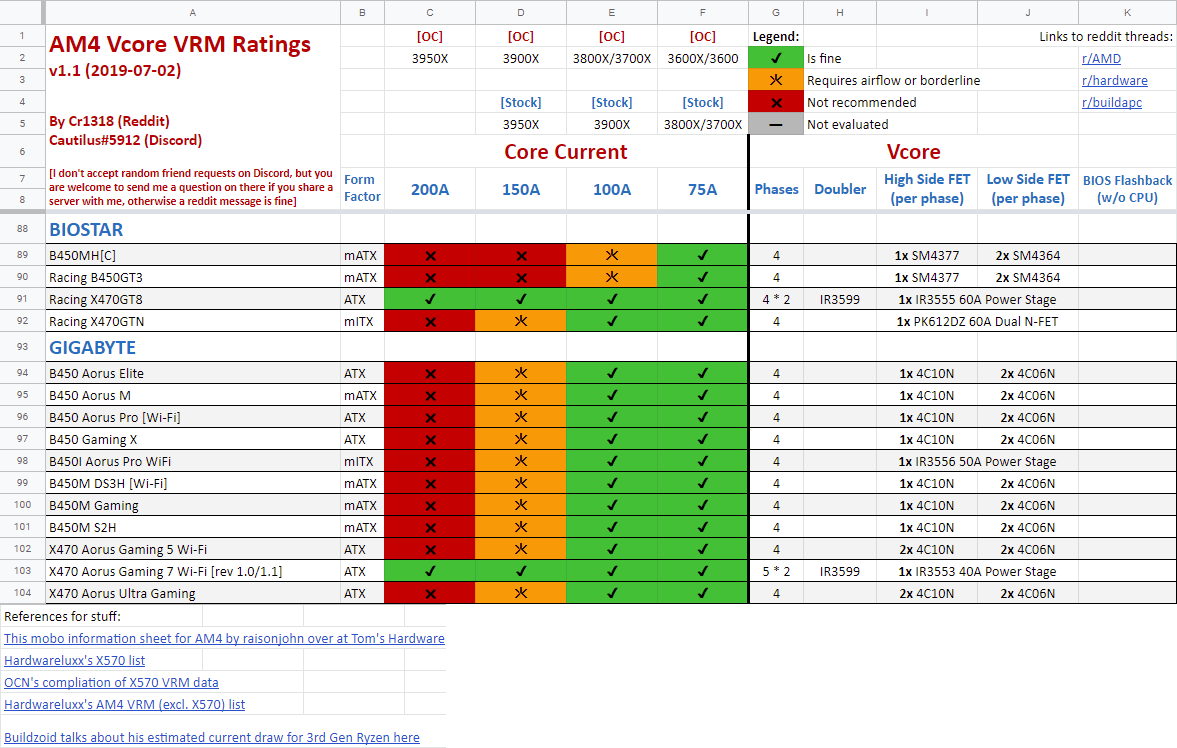Click the 'AM4 Vcore VRM Ratings' title
1177x748 pixels.
(x=180, y=44)
